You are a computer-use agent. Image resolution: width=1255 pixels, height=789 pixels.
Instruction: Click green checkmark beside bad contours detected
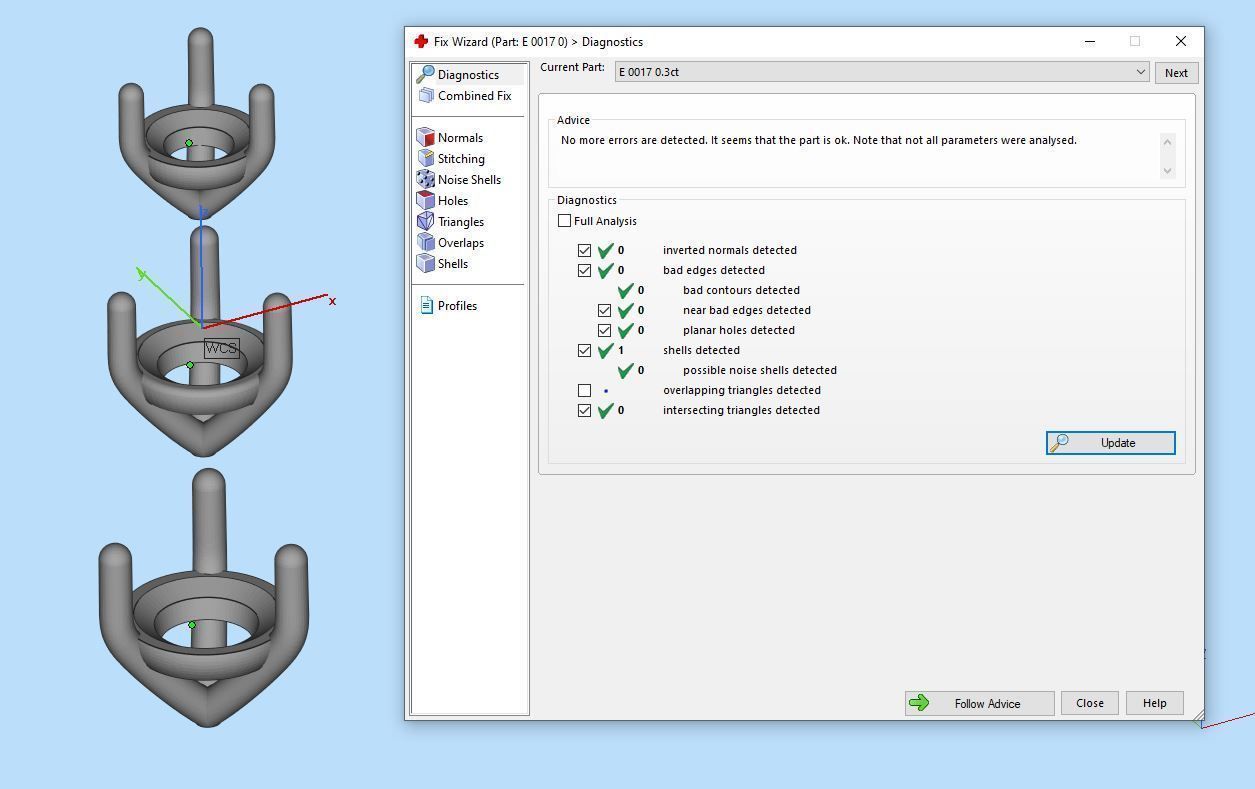coord(625,290)
